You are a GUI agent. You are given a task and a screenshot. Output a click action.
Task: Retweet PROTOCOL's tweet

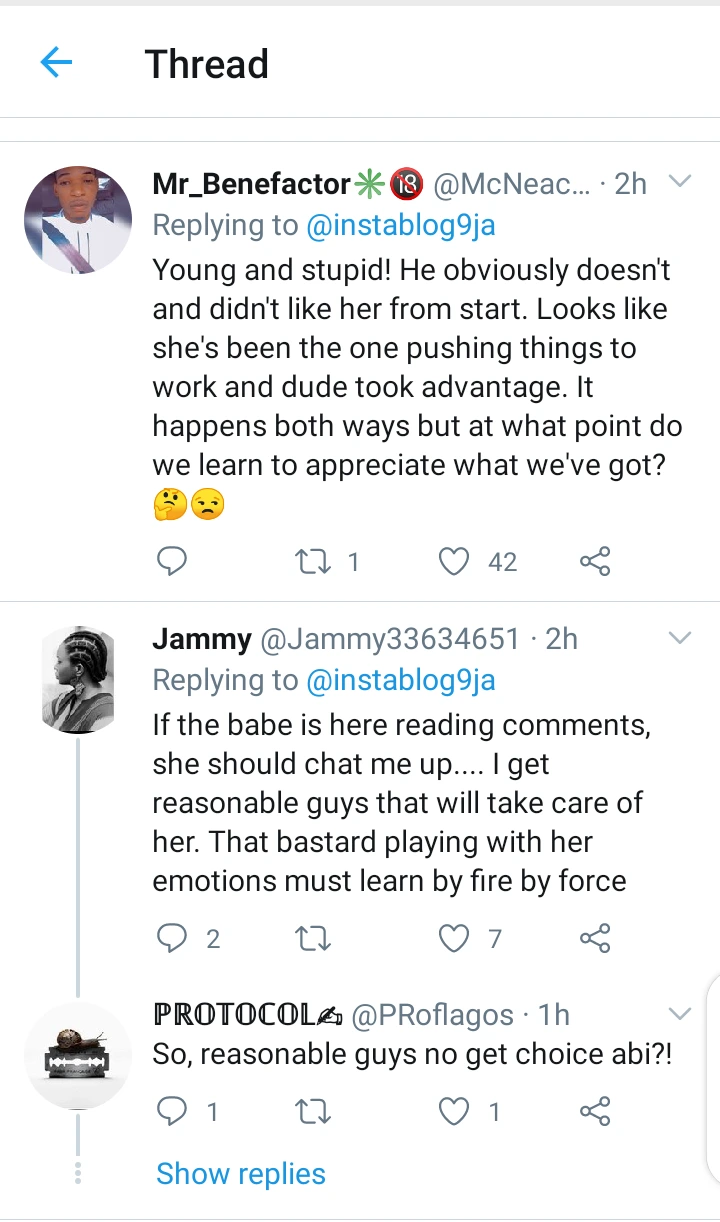pyautogui.click(x=312, y=1111)
